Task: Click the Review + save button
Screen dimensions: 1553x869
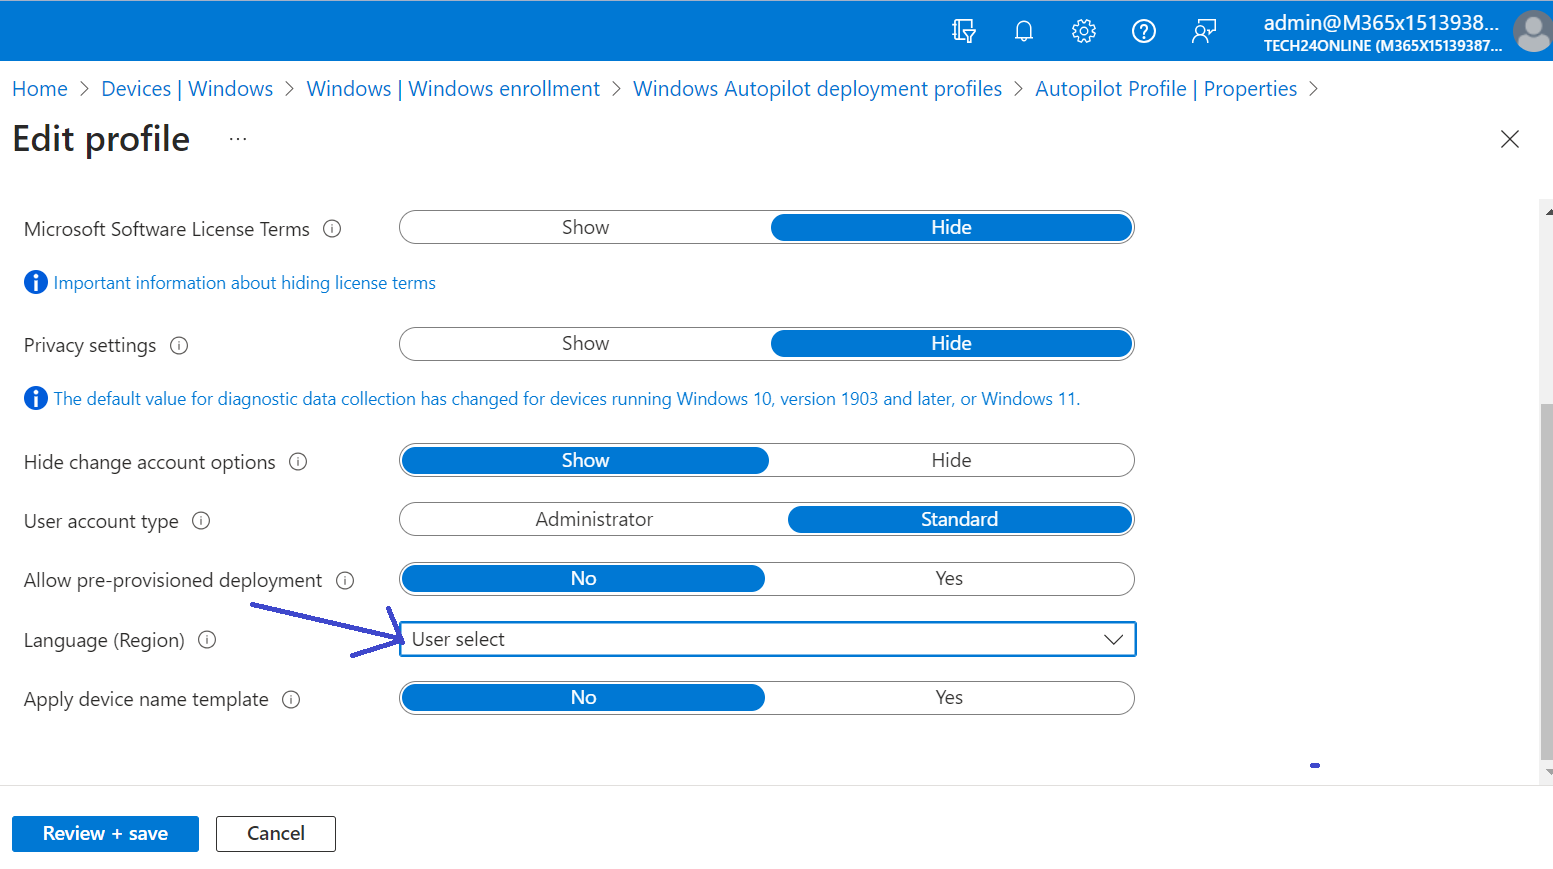Action: (105, 833)
